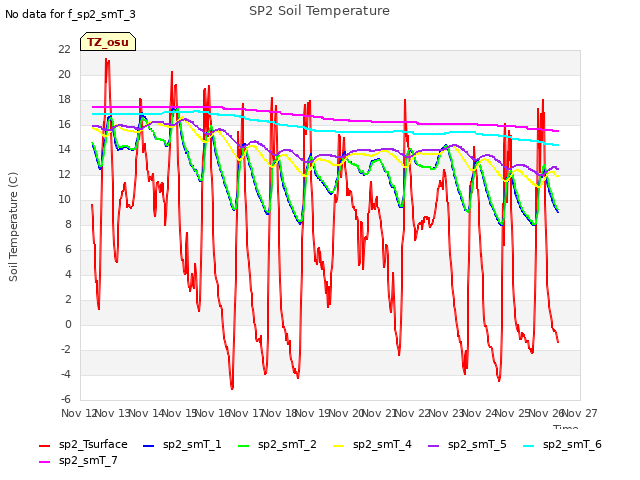Click the 2 y-axis tick label
The height and width of the screenshot is (480, 640).
68,300
